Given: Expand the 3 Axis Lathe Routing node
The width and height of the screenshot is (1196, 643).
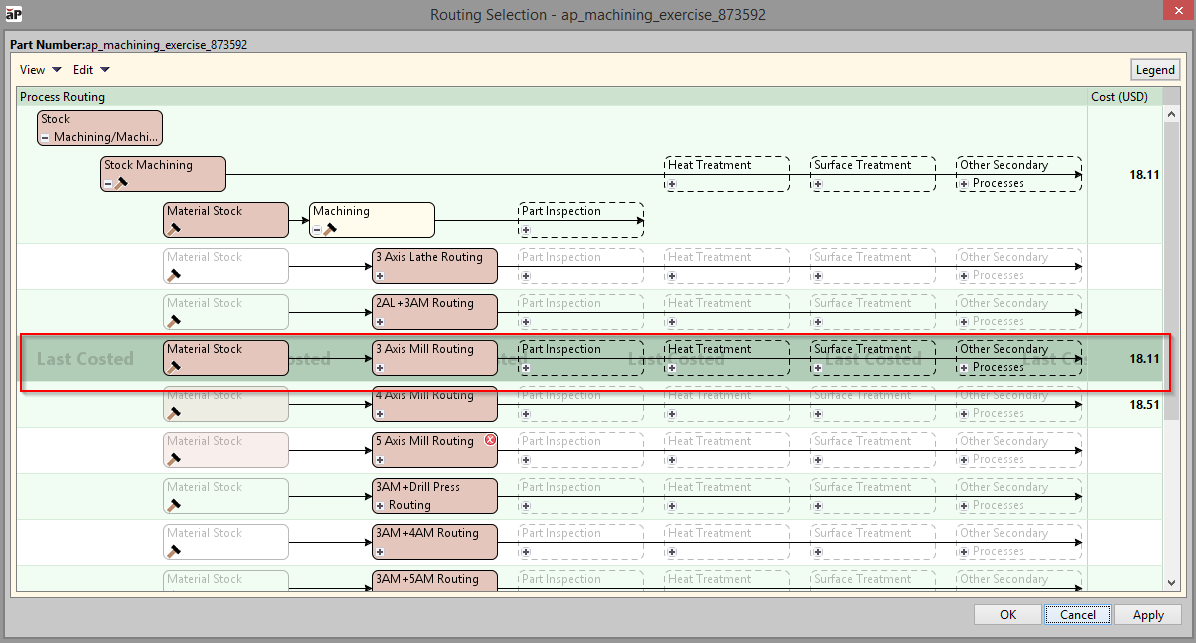Looking at the screenshot, I should pyautogui.click(x=380, y=275).
